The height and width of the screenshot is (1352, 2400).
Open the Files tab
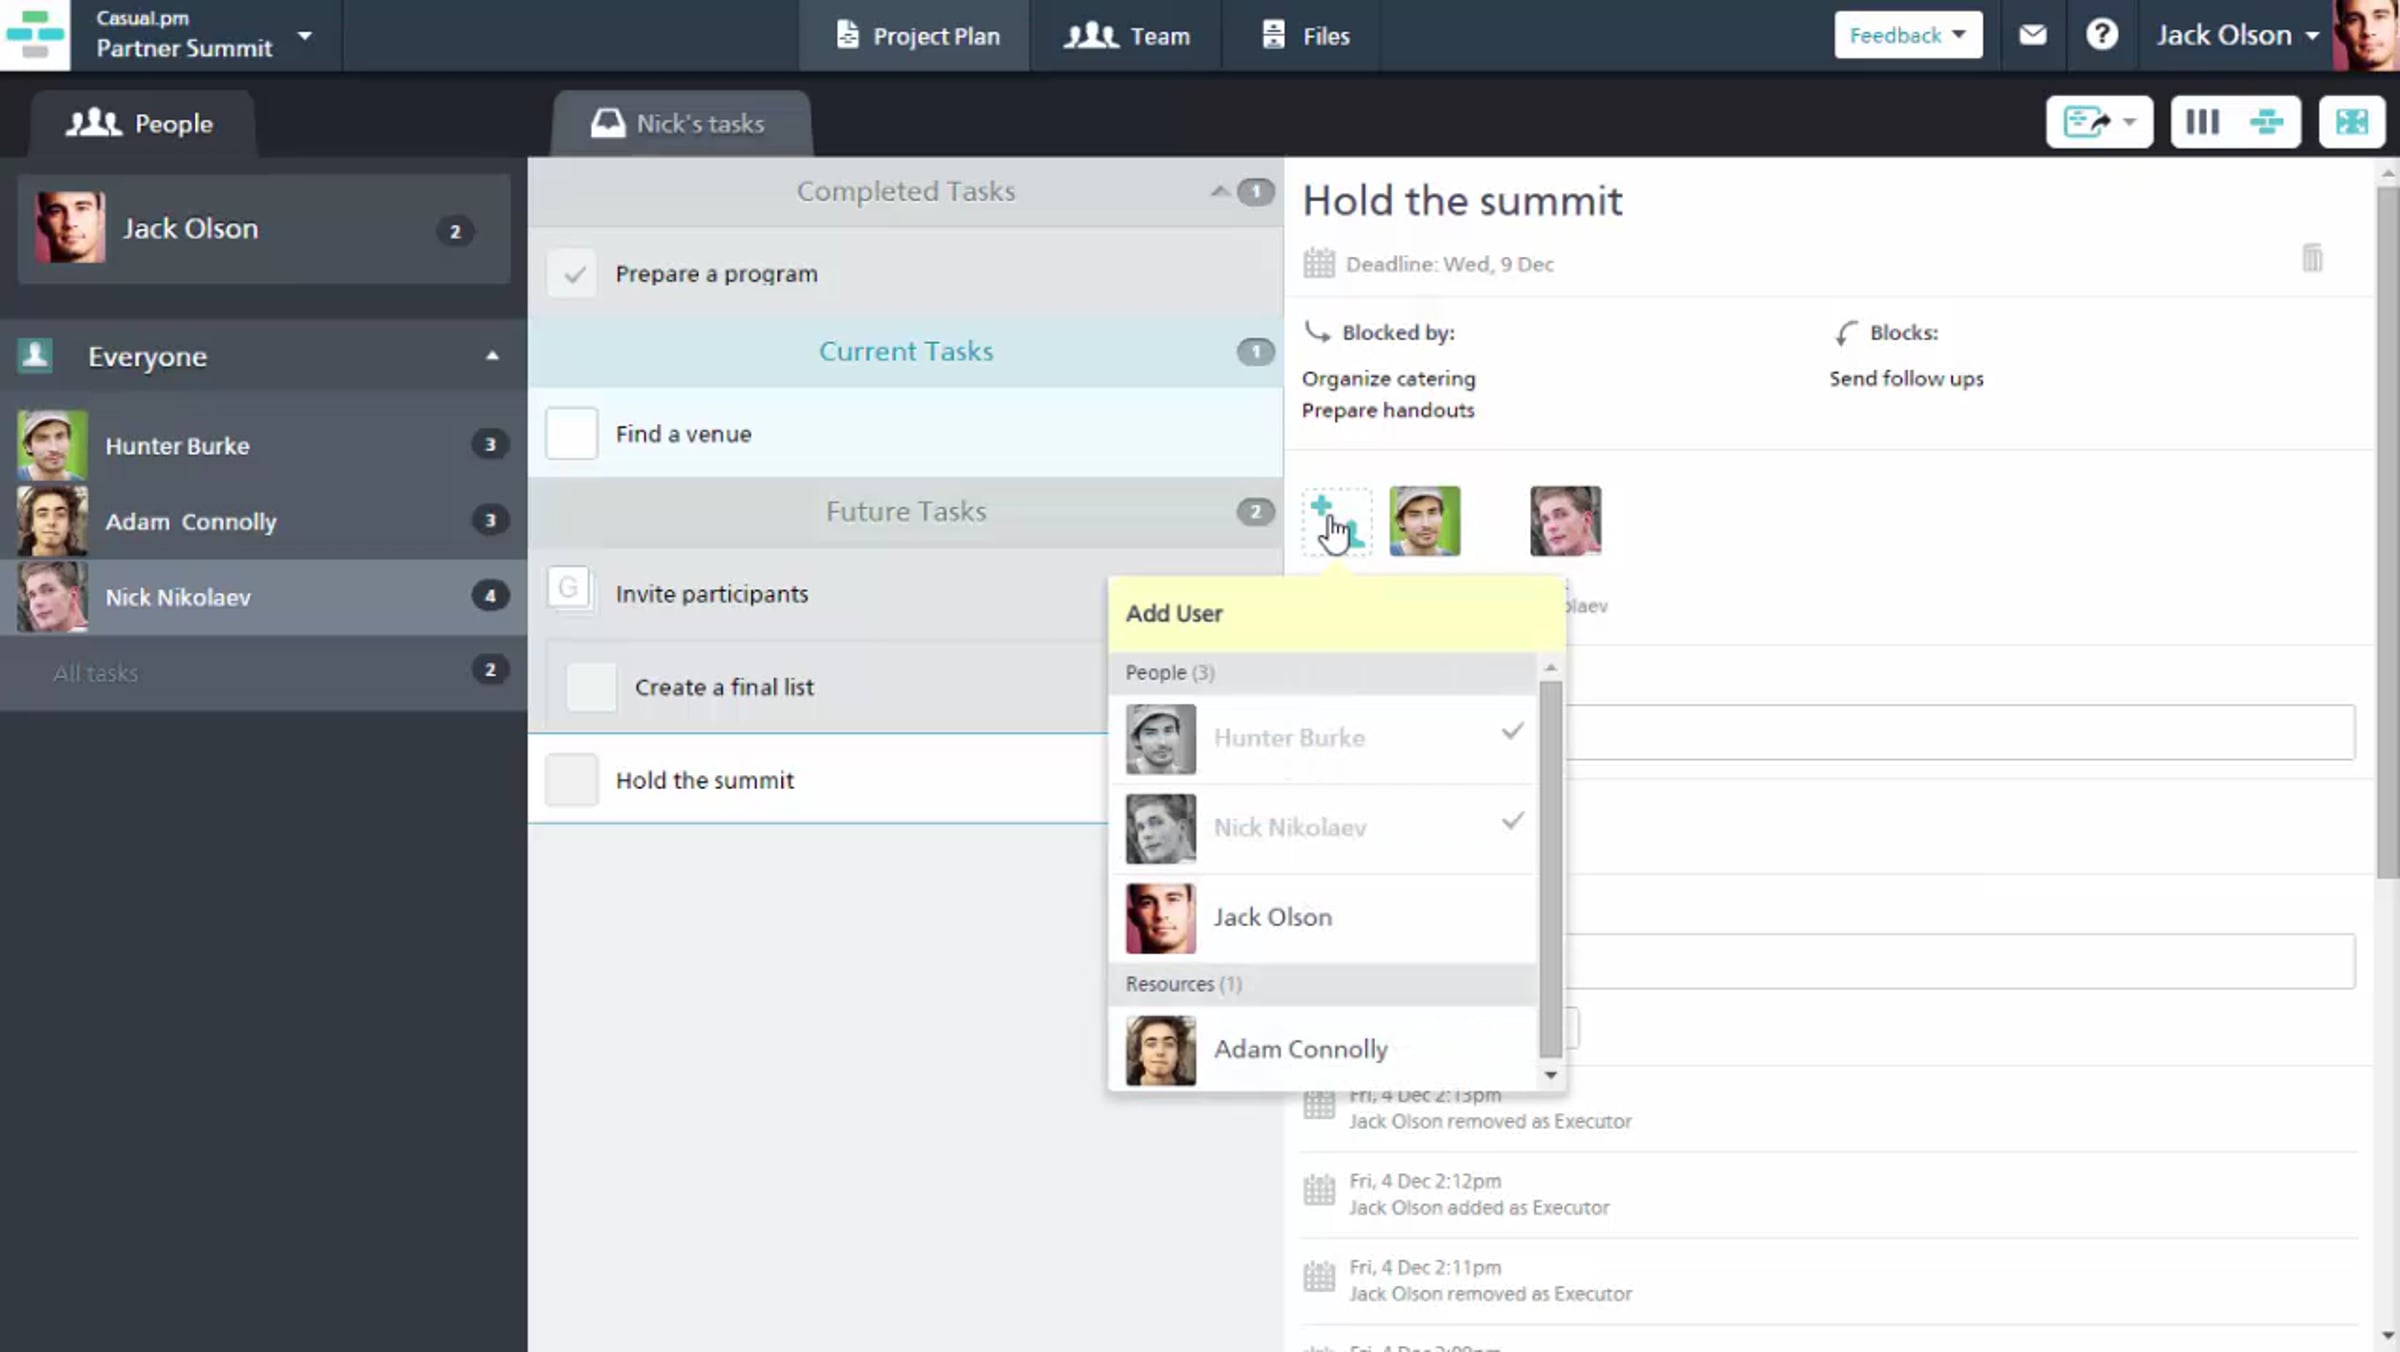1304,36
